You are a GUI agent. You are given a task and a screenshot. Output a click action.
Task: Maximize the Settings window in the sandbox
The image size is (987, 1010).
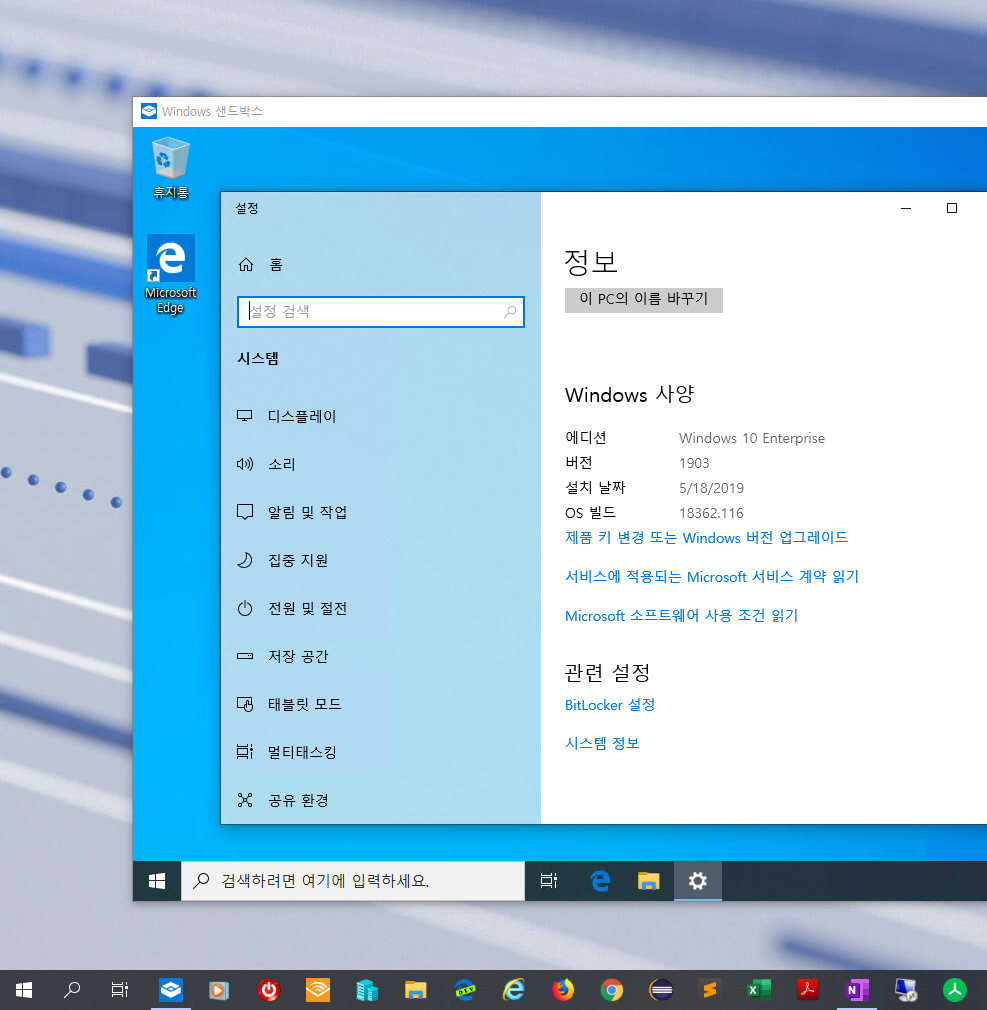[x=952, y=208]
